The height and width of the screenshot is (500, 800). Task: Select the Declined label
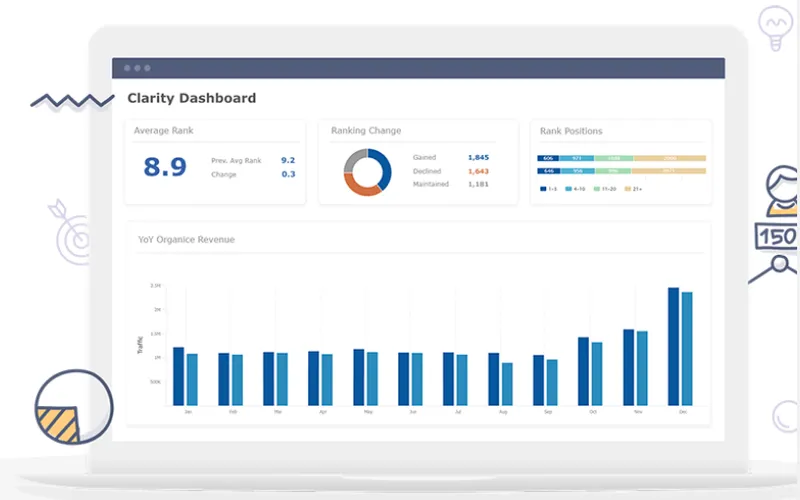(x=427, y=171)
